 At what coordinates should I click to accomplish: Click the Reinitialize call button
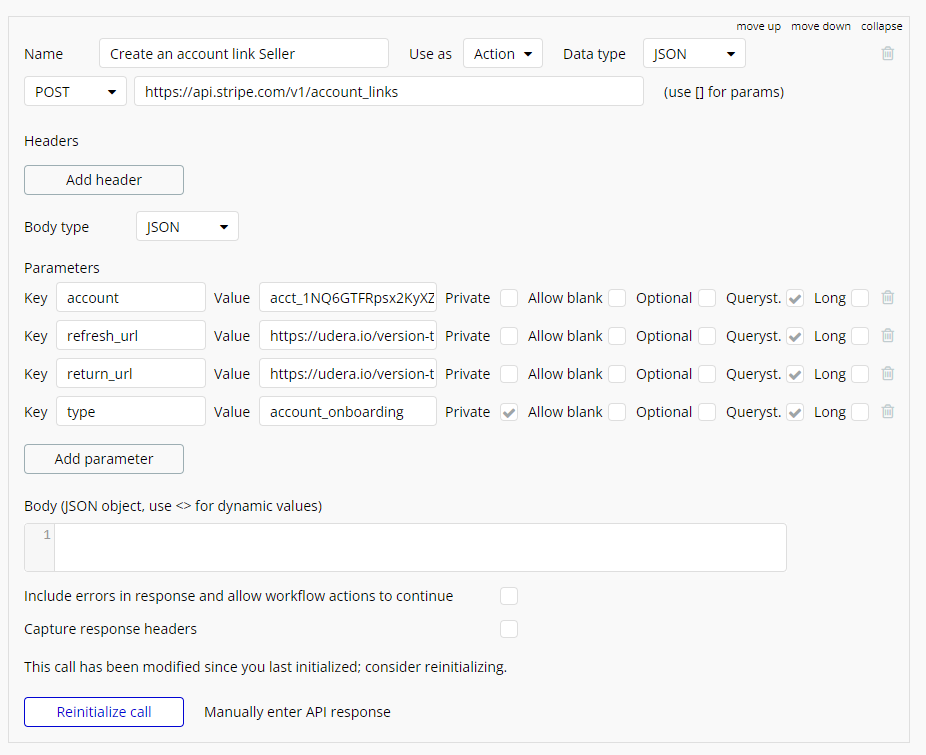(104, 712)
